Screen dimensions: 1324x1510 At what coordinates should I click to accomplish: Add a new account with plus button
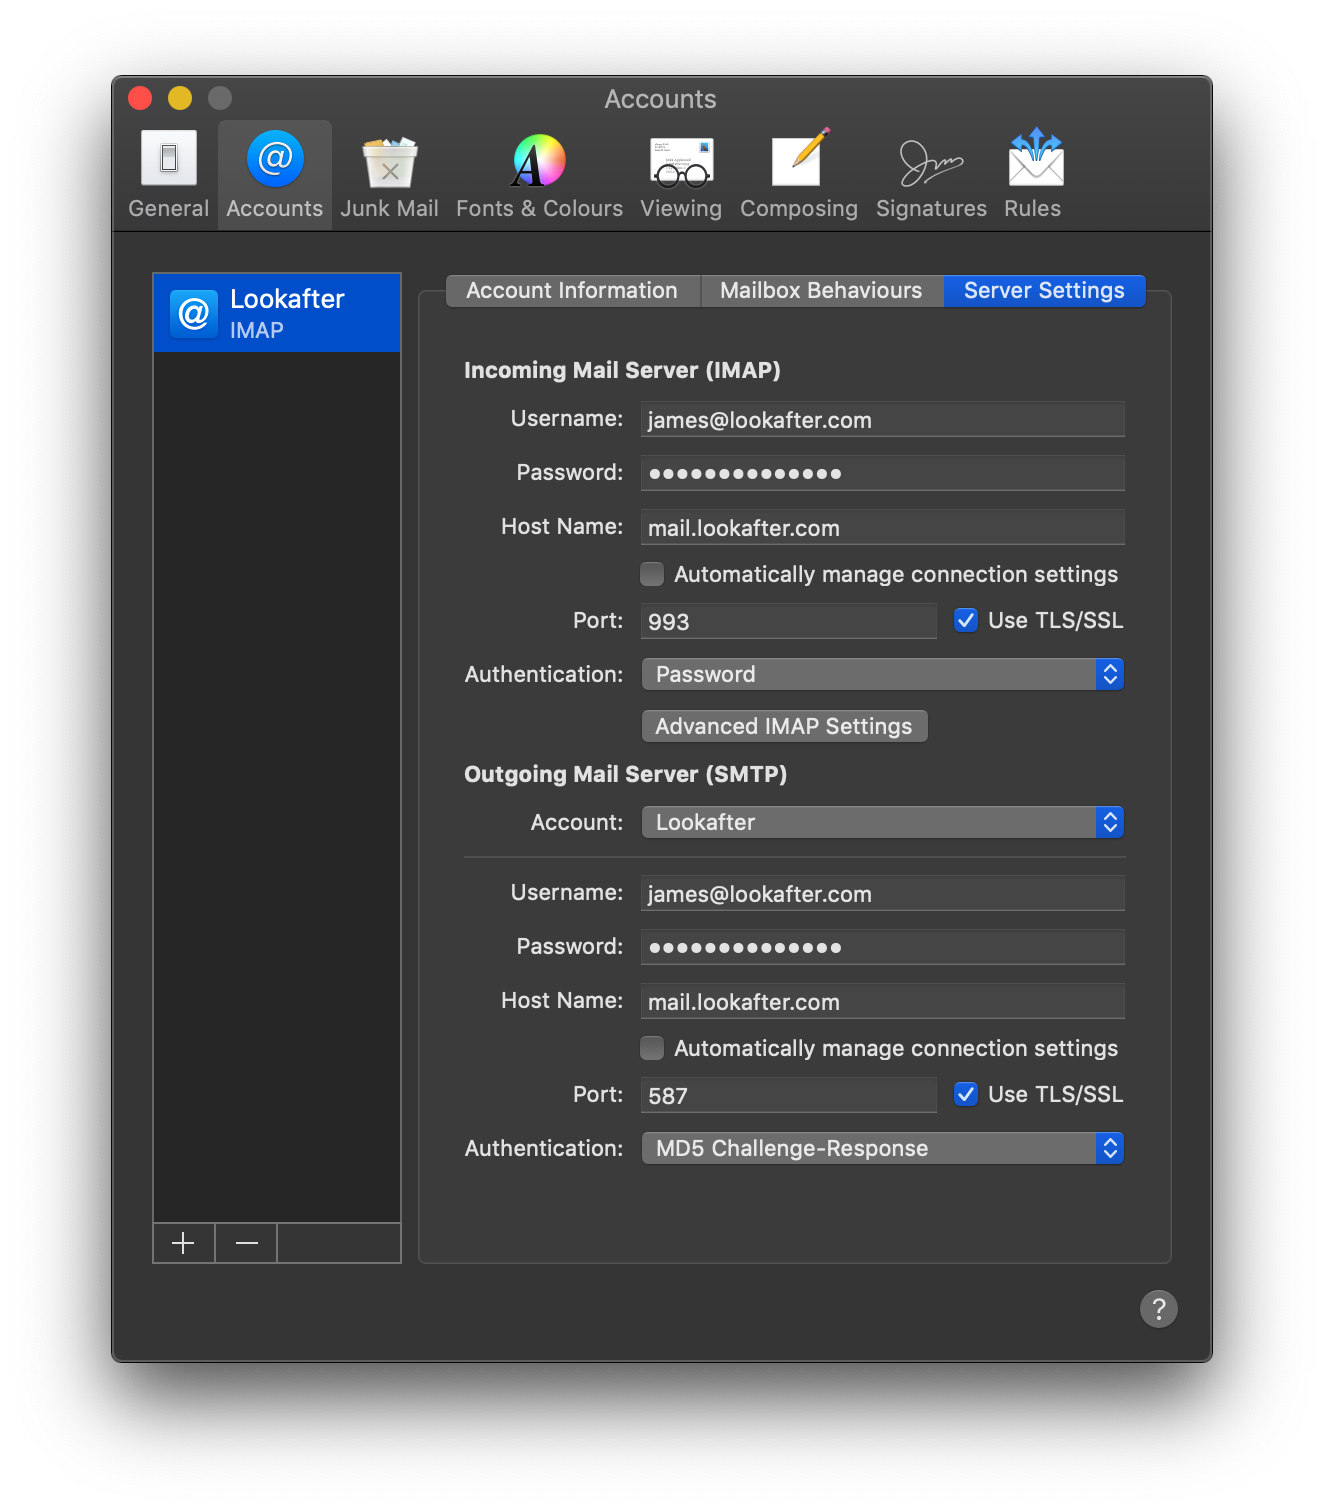[183, 1243]
